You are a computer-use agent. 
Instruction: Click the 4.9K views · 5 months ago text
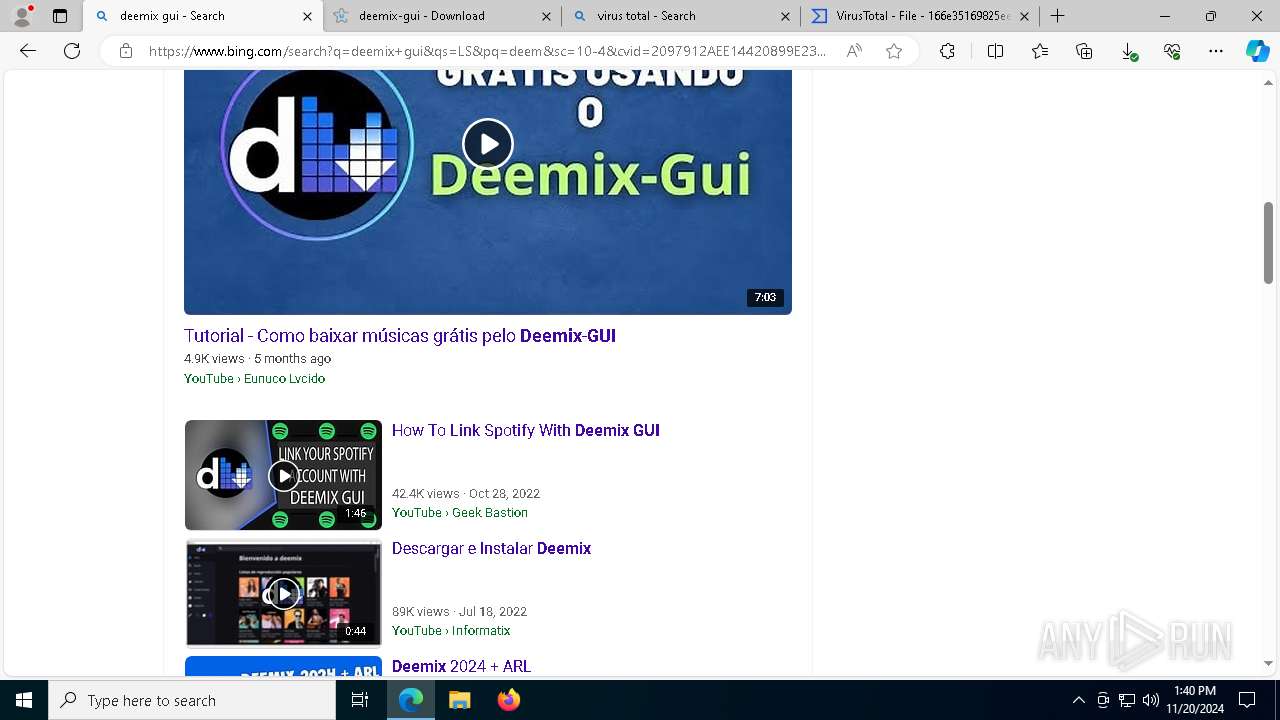click(x=257, y=359)
